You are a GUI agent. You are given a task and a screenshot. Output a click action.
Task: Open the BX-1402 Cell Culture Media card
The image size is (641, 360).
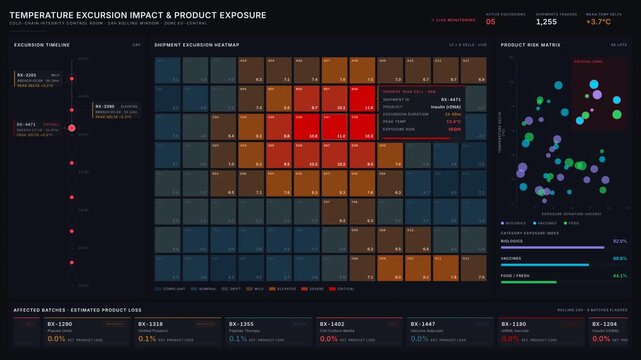(x=359, y=332)
